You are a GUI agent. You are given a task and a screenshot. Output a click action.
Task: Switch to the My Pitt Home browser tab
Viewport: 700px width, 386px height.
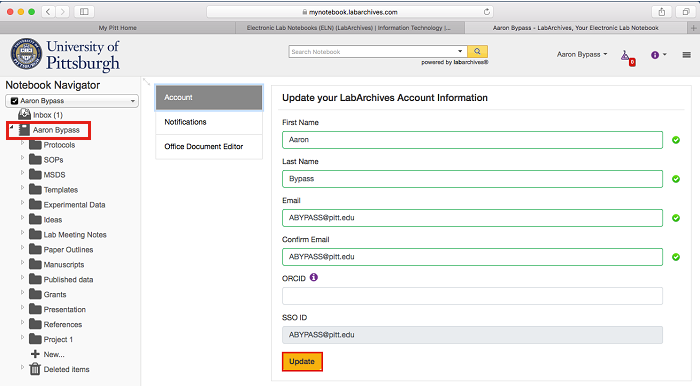(x=118, y=28)
